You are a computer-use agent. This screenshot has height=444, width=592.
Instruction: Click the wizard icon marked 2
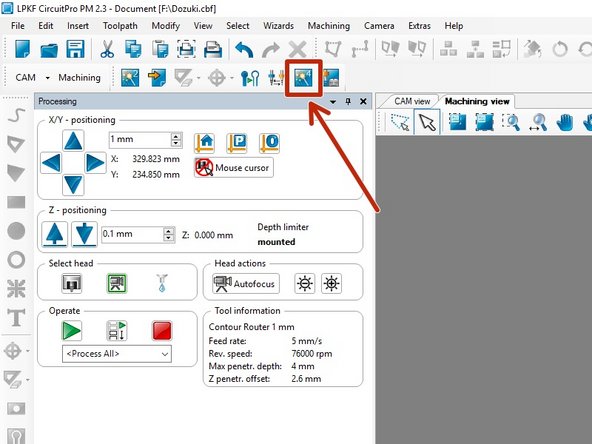130,78
